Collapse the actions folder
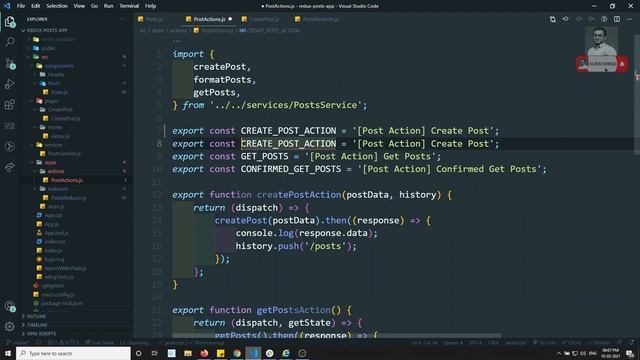 (x=56, y=171)
